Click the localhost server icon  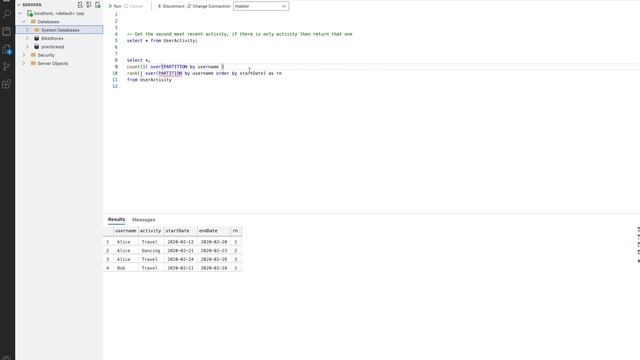30,13
